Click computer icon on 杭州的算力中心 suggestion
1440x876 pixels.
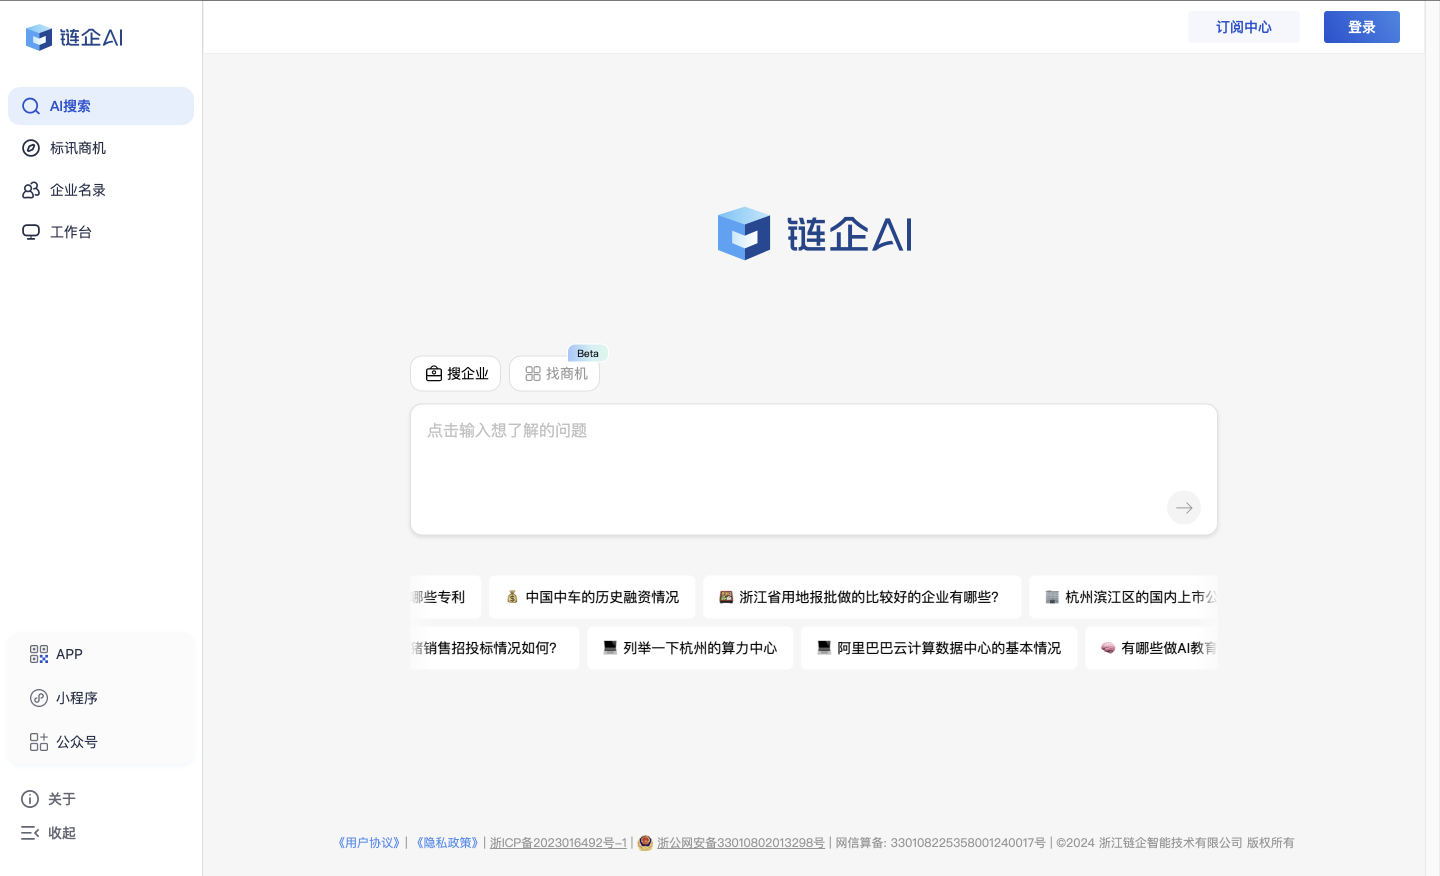610,648
